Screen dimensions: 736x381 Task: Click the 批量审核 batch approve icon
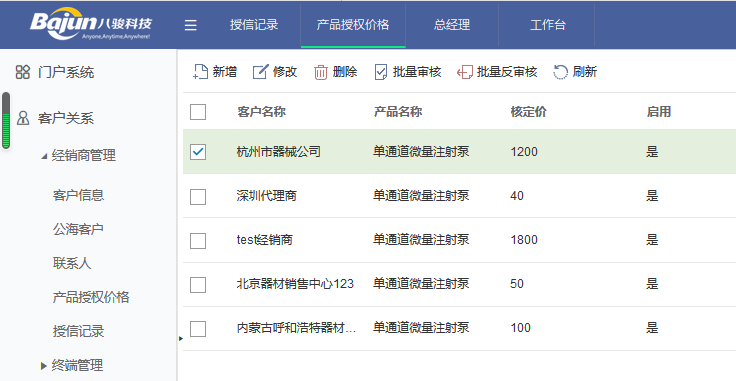(x=381, y=72)
